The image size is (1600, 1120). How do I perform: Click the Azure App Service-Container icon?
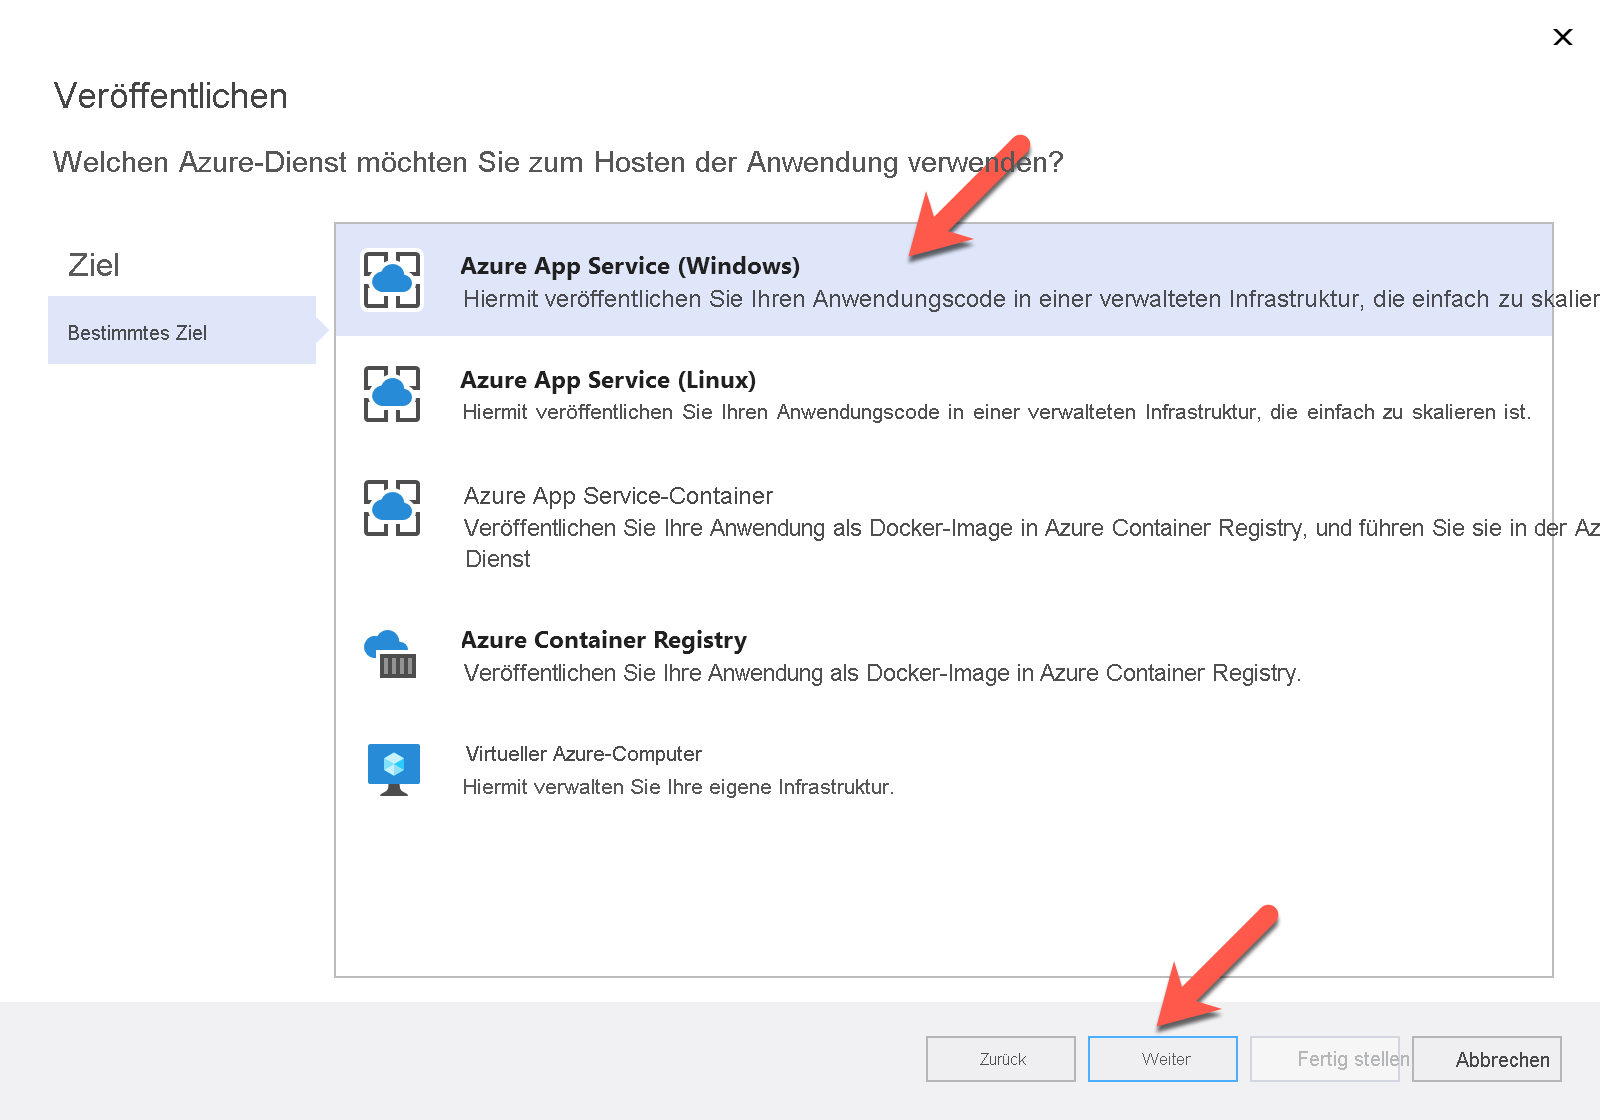[x=392, y=508]
